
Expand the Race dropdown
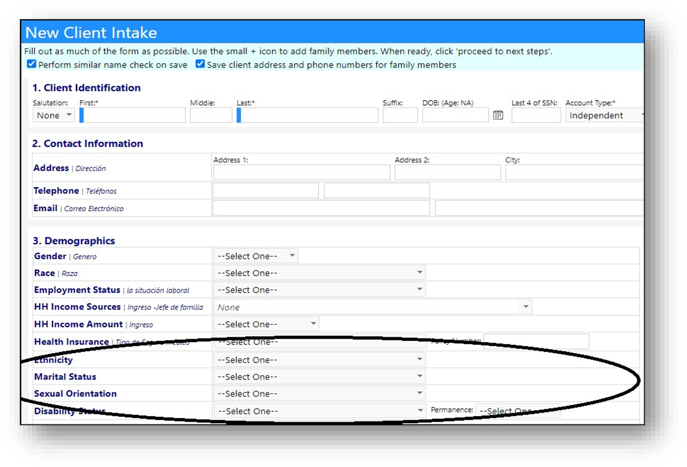319,273
